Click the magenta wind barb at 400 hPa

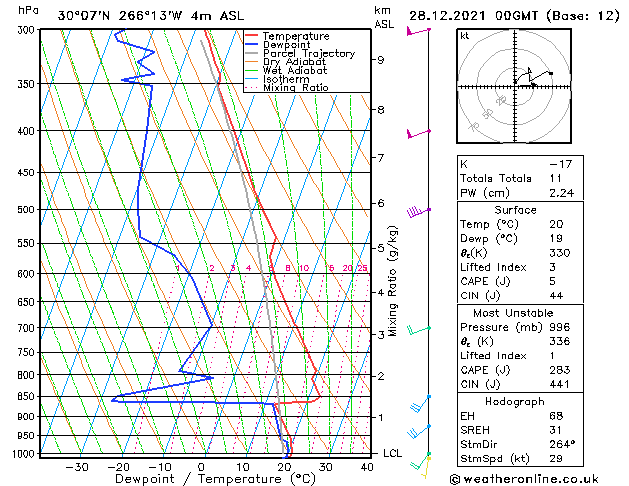click(418, 133)
